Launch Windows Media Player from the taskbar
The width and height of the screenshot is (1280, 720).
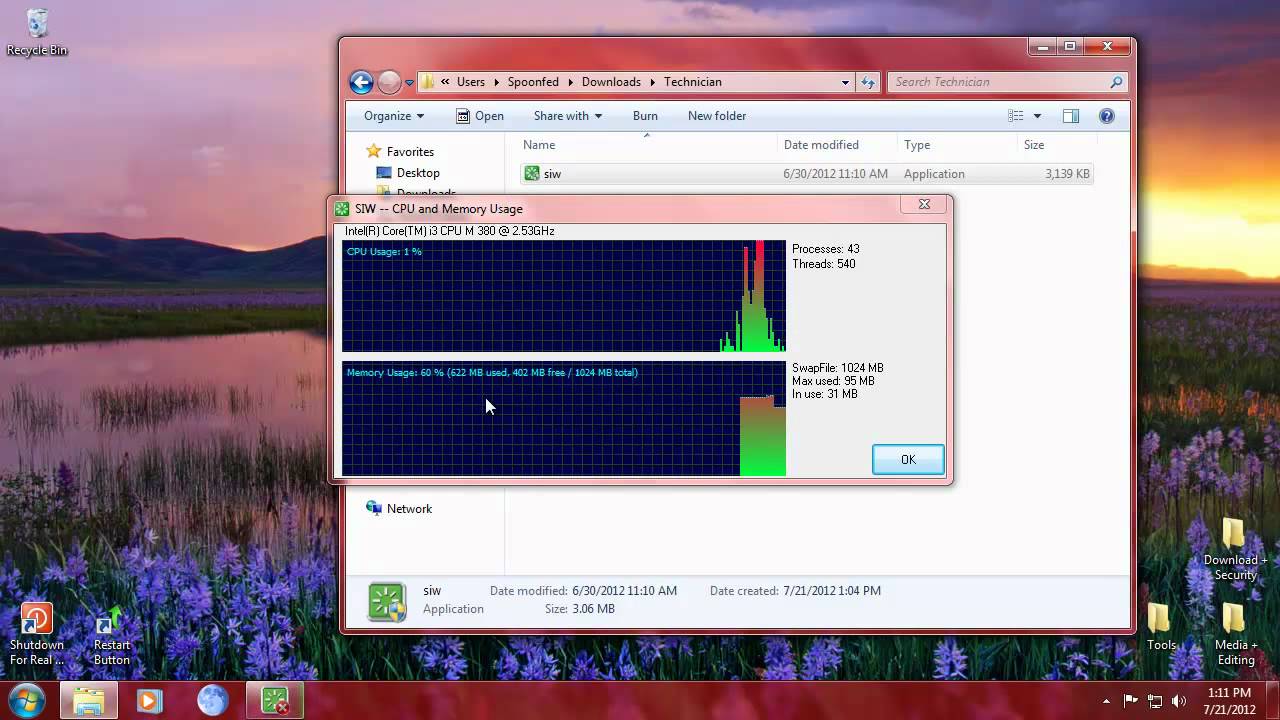pos(149,701)
